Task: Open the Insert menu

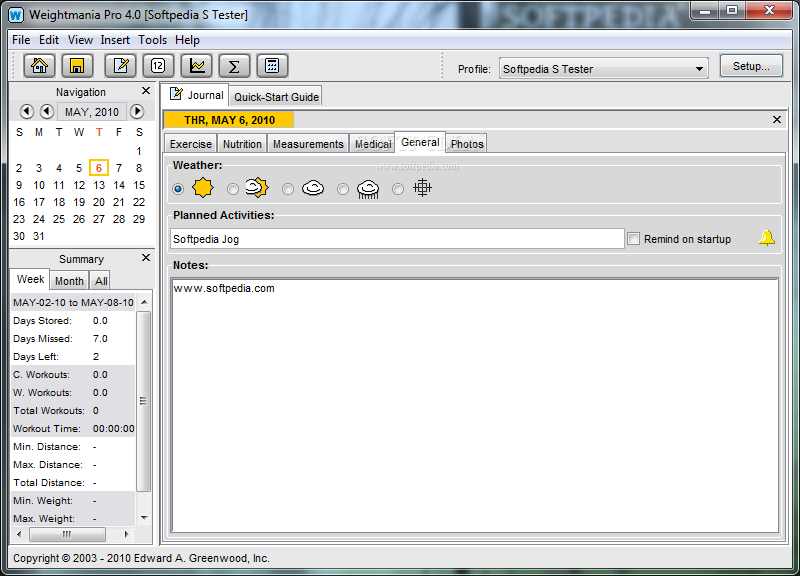Action: click(115, 40)
